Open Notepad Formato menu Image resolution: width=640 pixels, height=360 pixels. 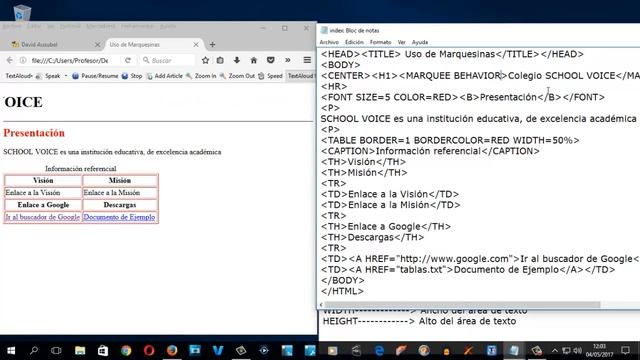380,42
